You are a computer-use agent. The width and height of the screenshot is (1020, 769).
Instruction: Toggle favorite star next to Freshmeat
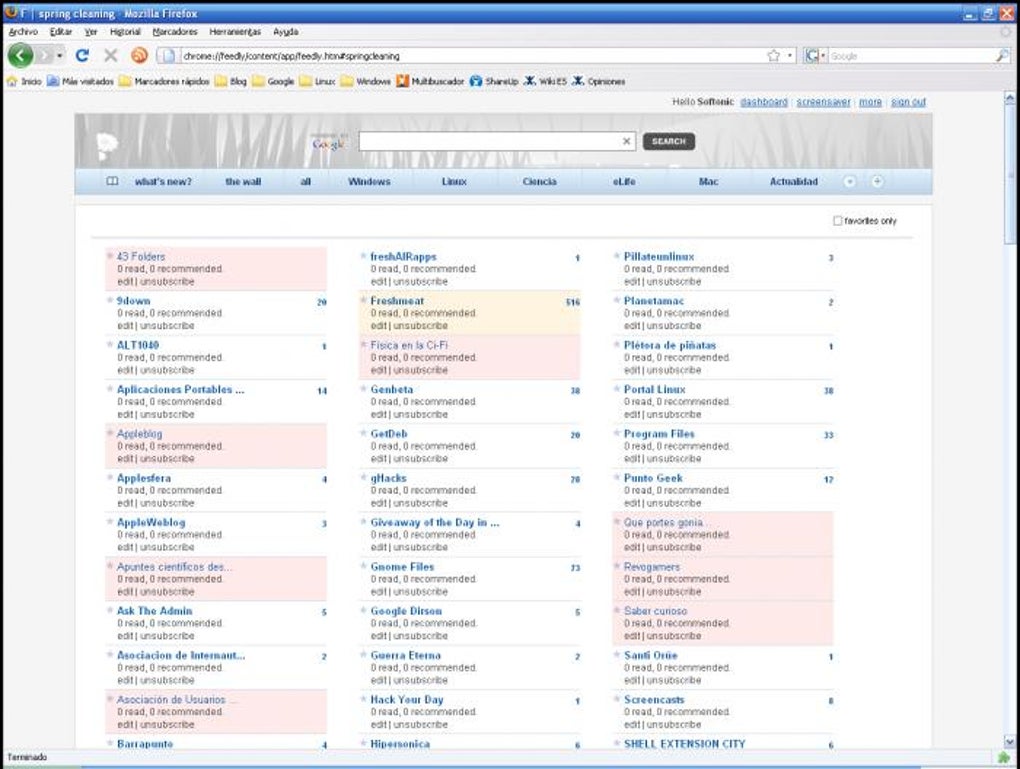point(364,300)
